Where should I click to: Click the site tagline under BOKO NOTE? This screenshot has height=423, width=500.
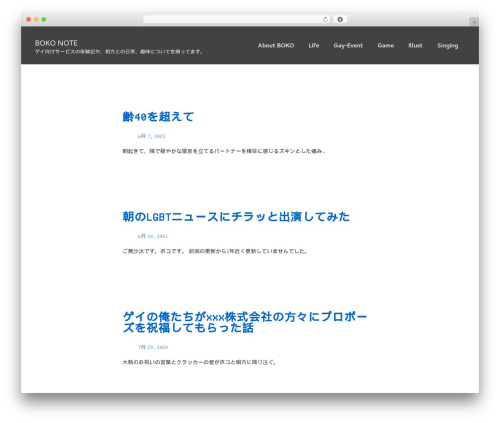click(119, 52)
